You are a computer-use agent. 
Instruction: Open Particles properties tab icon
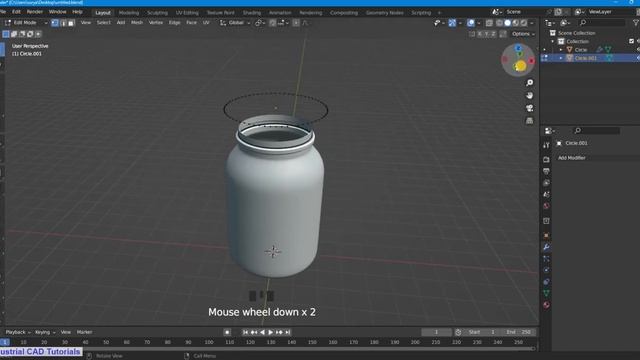coord(546,259)
